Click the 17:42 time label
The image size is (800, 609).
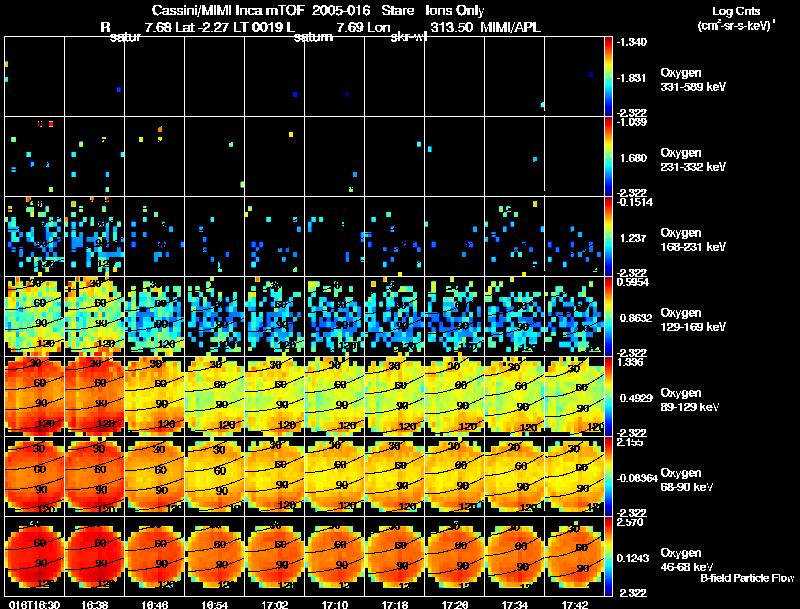click(574, 604)
